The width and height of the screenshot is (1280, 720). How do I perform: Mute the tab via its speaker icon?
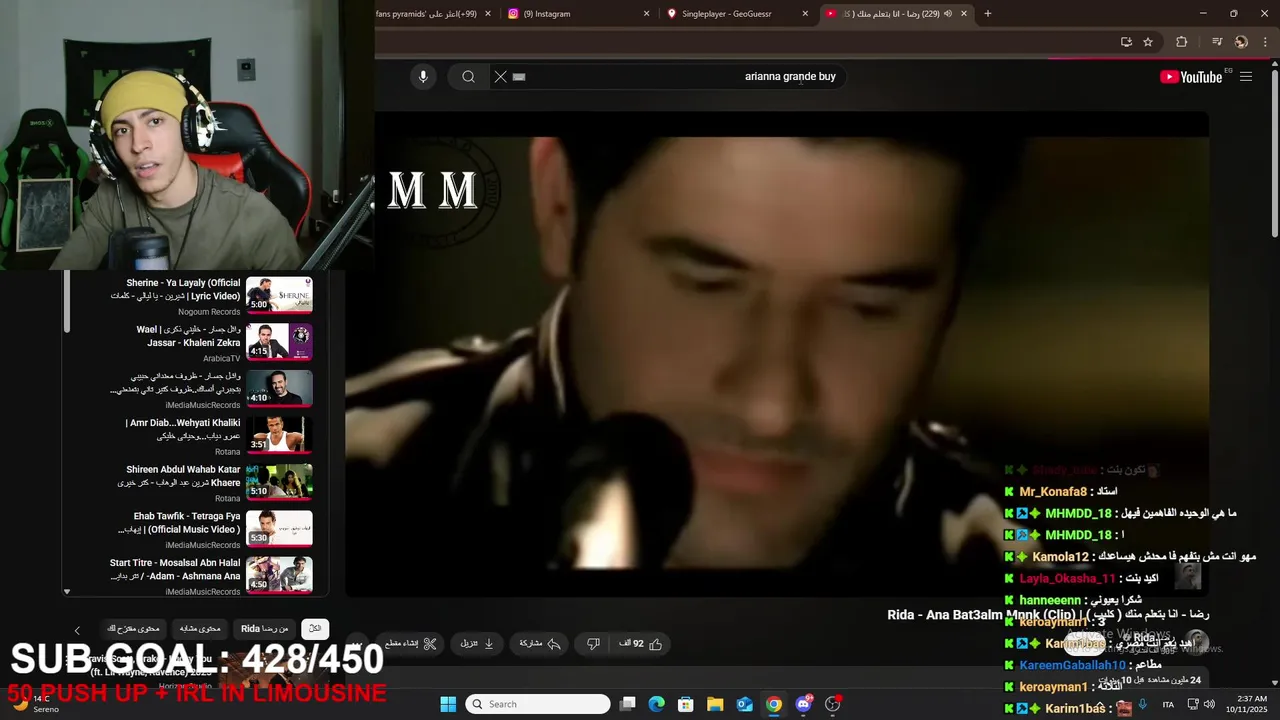(947, 14)
